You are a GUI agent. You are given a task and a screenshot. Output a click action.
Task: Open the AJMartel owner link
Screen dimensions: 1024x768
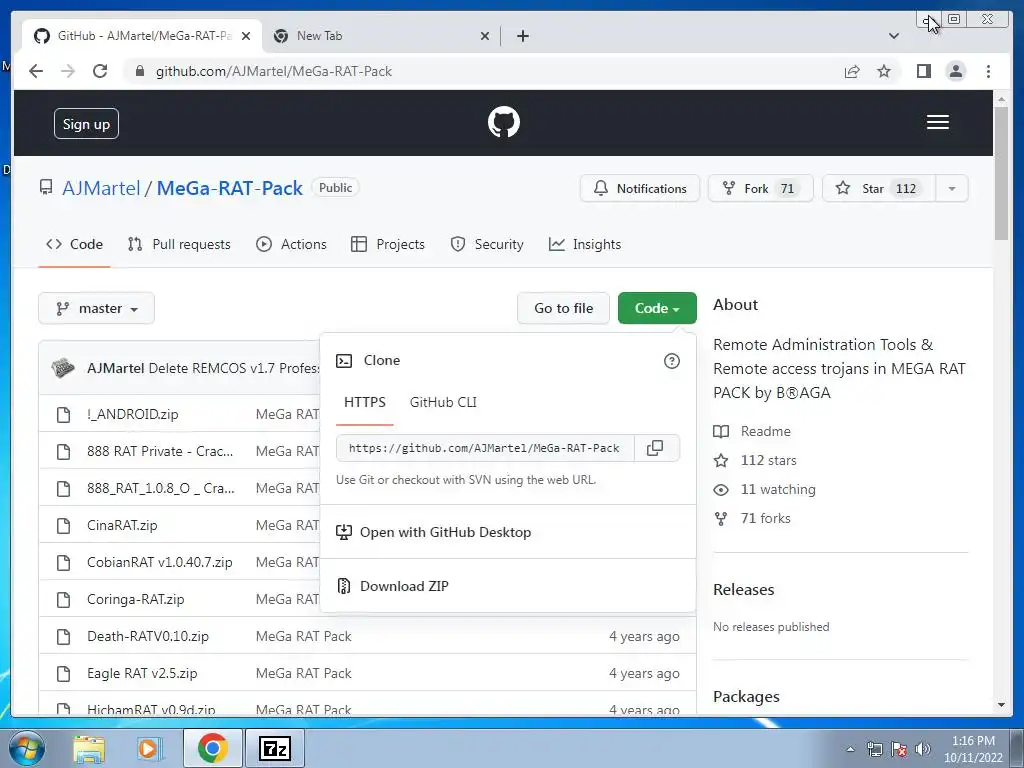(x=101, y=188)
